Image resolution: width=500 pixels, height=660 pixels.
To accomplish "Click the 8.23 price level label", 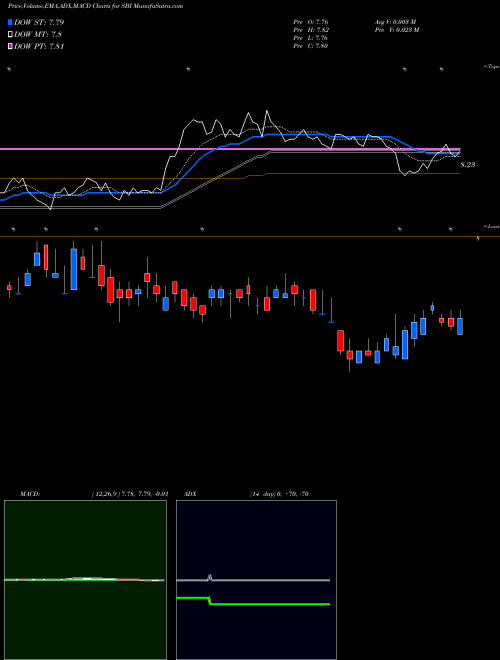I will [468, 165].
